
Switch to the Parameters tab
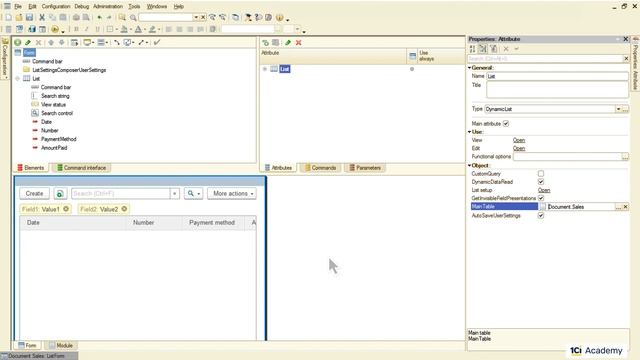click(364, 168)
